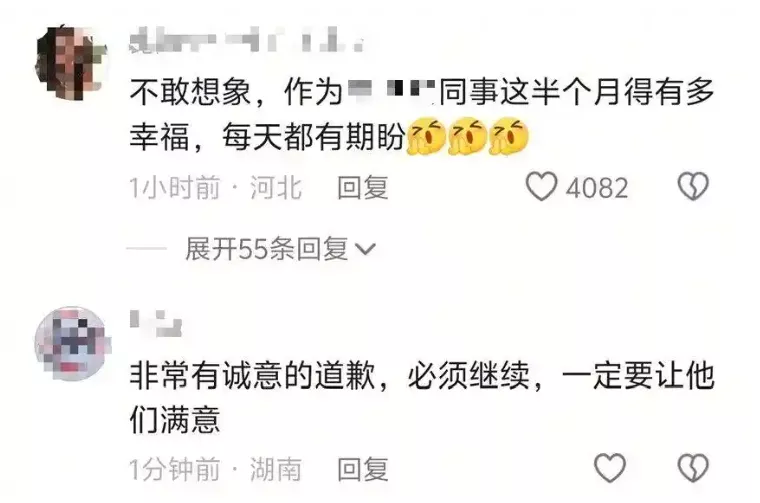Open the first commenter's pixelated avatar

(x=71, y=63)
